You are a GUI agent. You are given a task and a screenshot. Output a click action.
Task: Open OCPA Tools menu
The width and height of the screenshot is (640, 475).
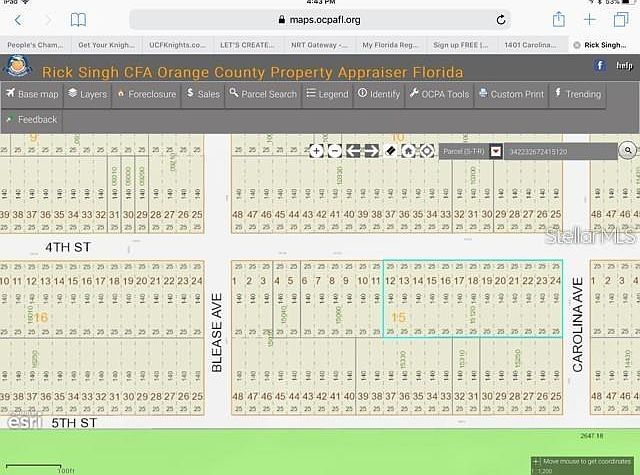tap(440, 94)
